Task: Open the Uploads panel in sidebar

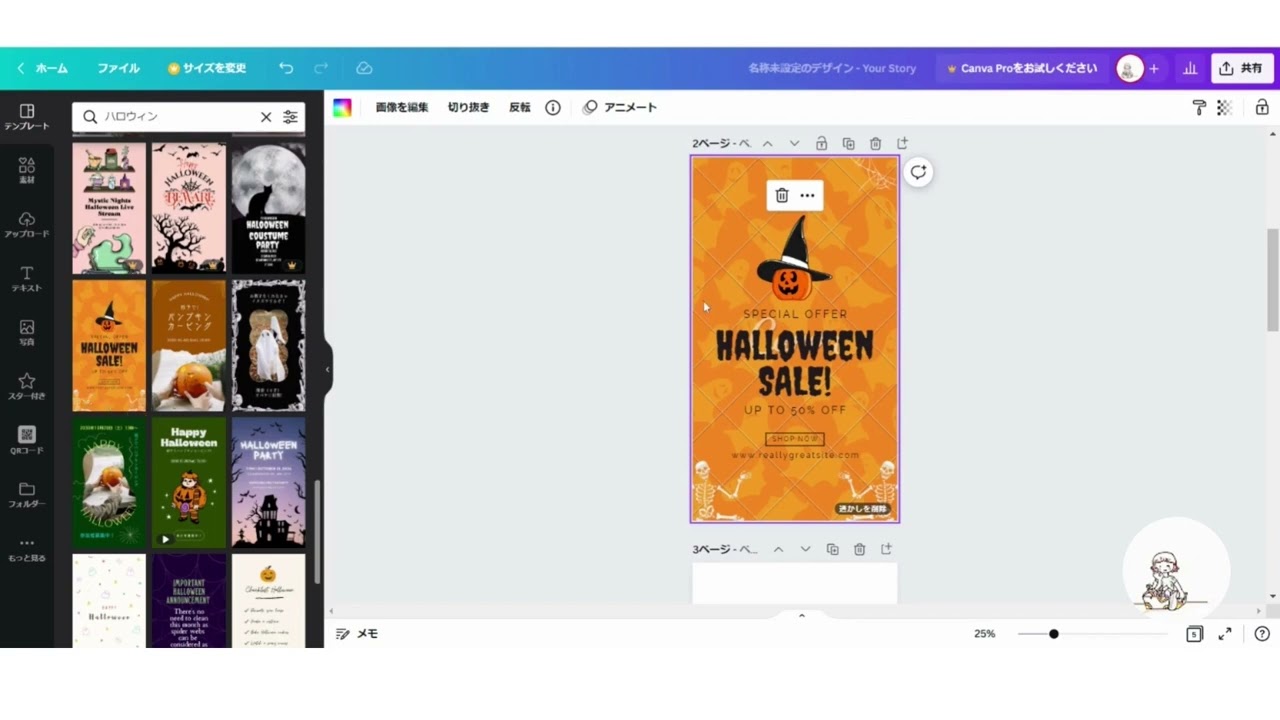Action: point(27,225)
